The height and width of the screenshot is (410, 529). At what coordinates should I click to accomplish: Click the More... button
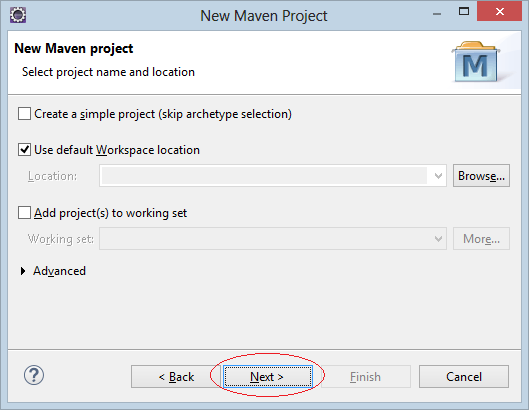click(481, 239)
